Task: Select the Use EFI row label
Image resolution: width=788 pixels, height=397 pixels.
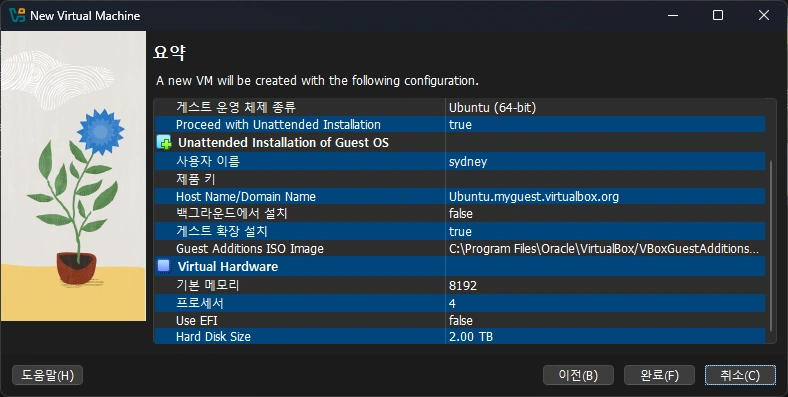Action: tap(196, 321)
